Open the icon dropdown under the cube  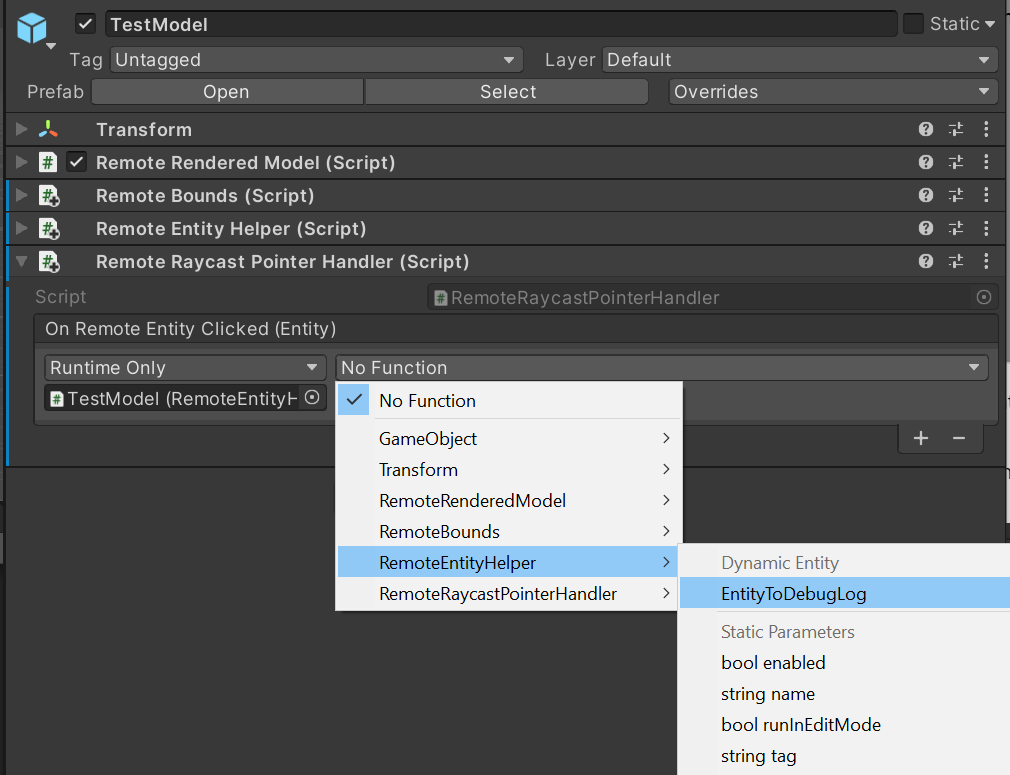click(x=51, y=46)
